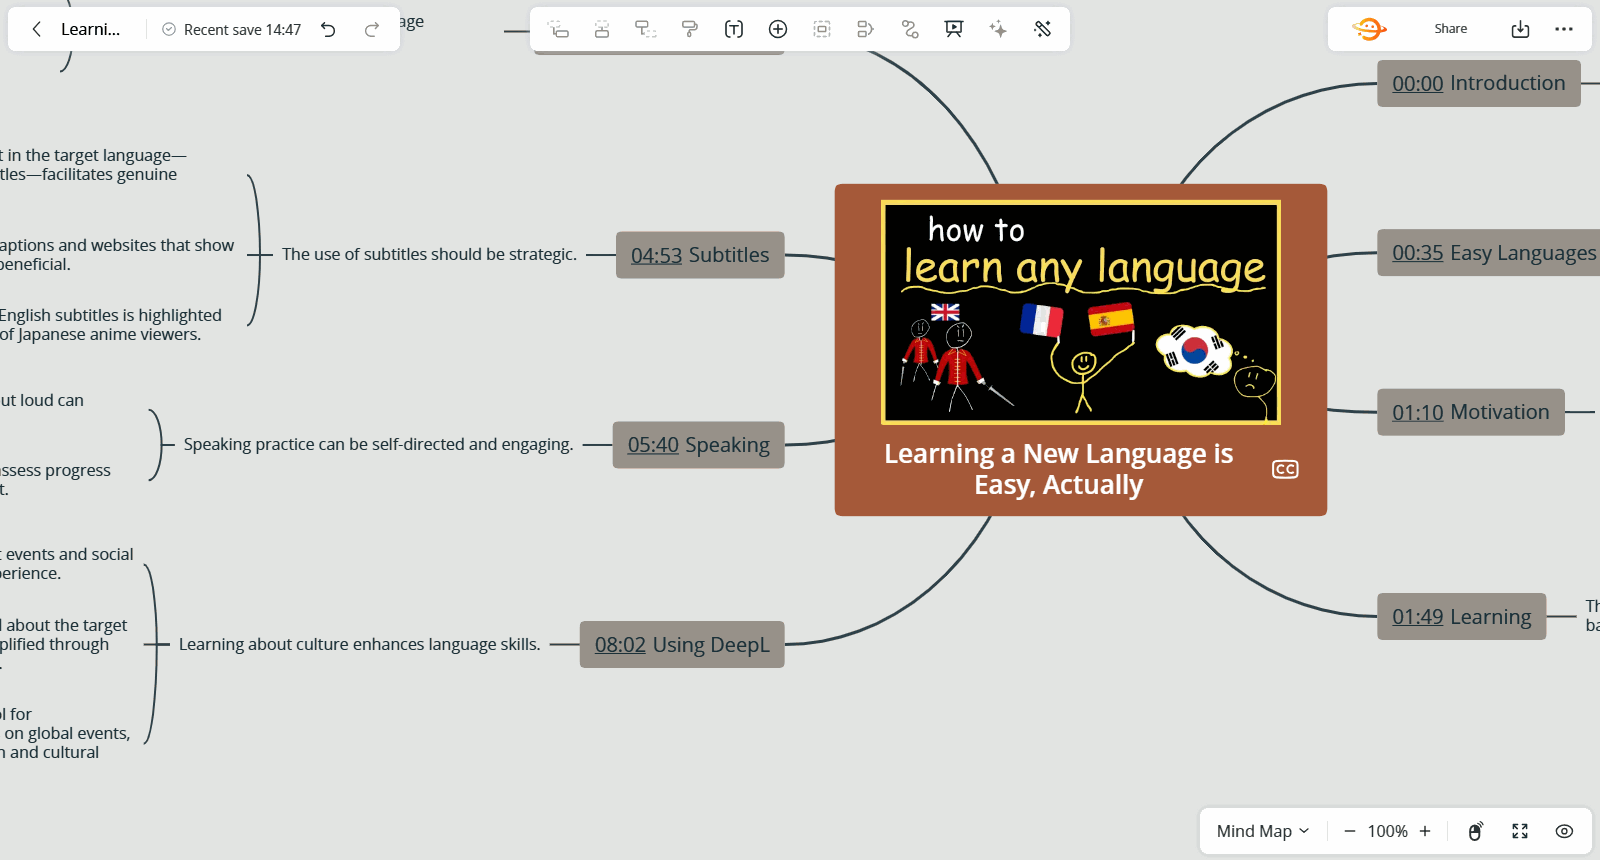Toggle mouse navigation mode
The height and width of the screenshot is (860, 1600).
pos(1475,831)
